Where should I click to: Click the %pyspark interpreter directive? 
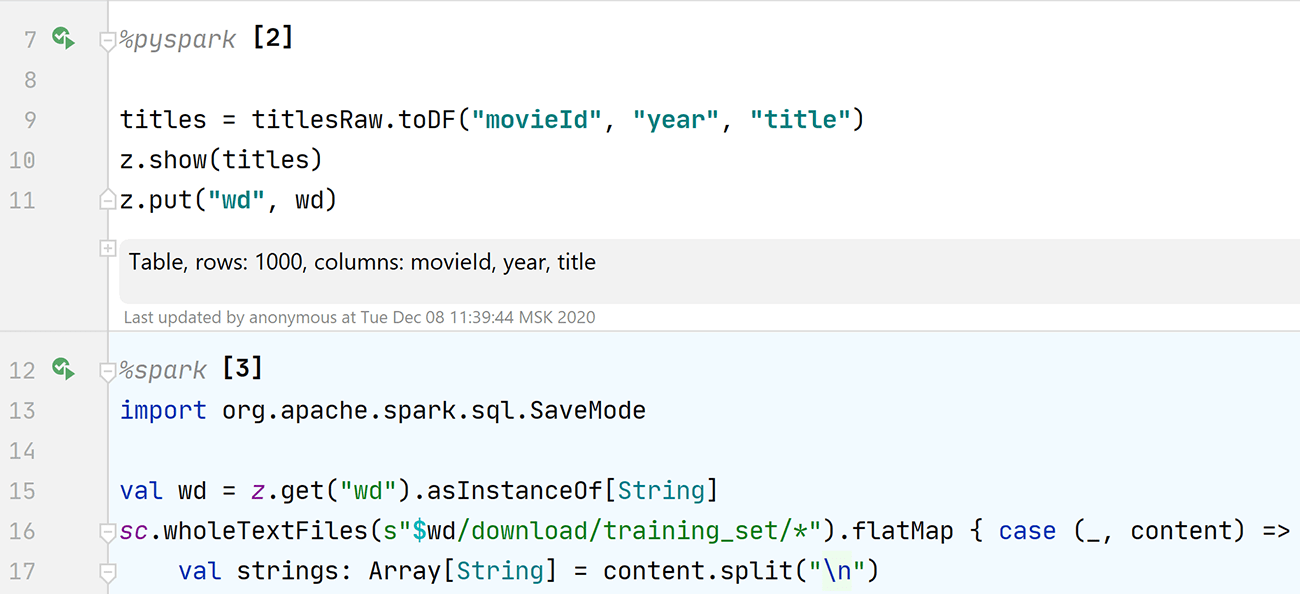tap(178, 40)
